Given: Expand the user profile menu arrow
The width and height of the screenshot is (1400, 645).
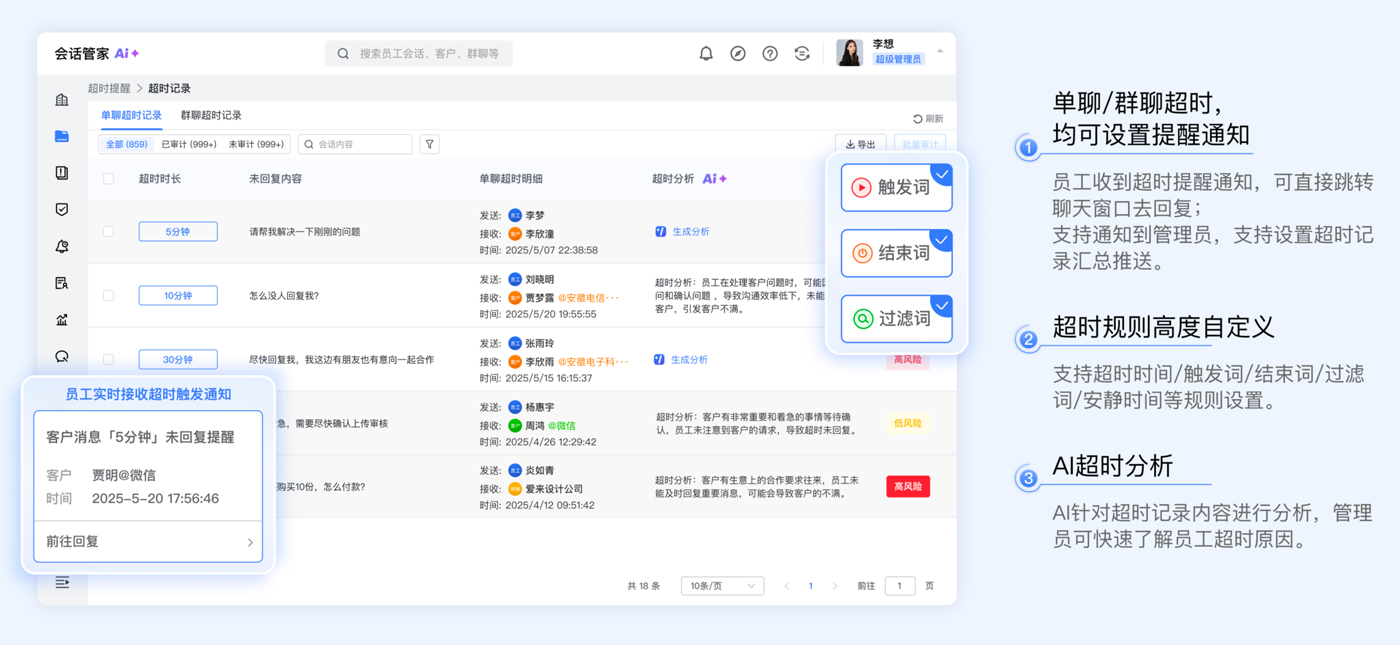Looking at the screenshot, I should (940, 52).
